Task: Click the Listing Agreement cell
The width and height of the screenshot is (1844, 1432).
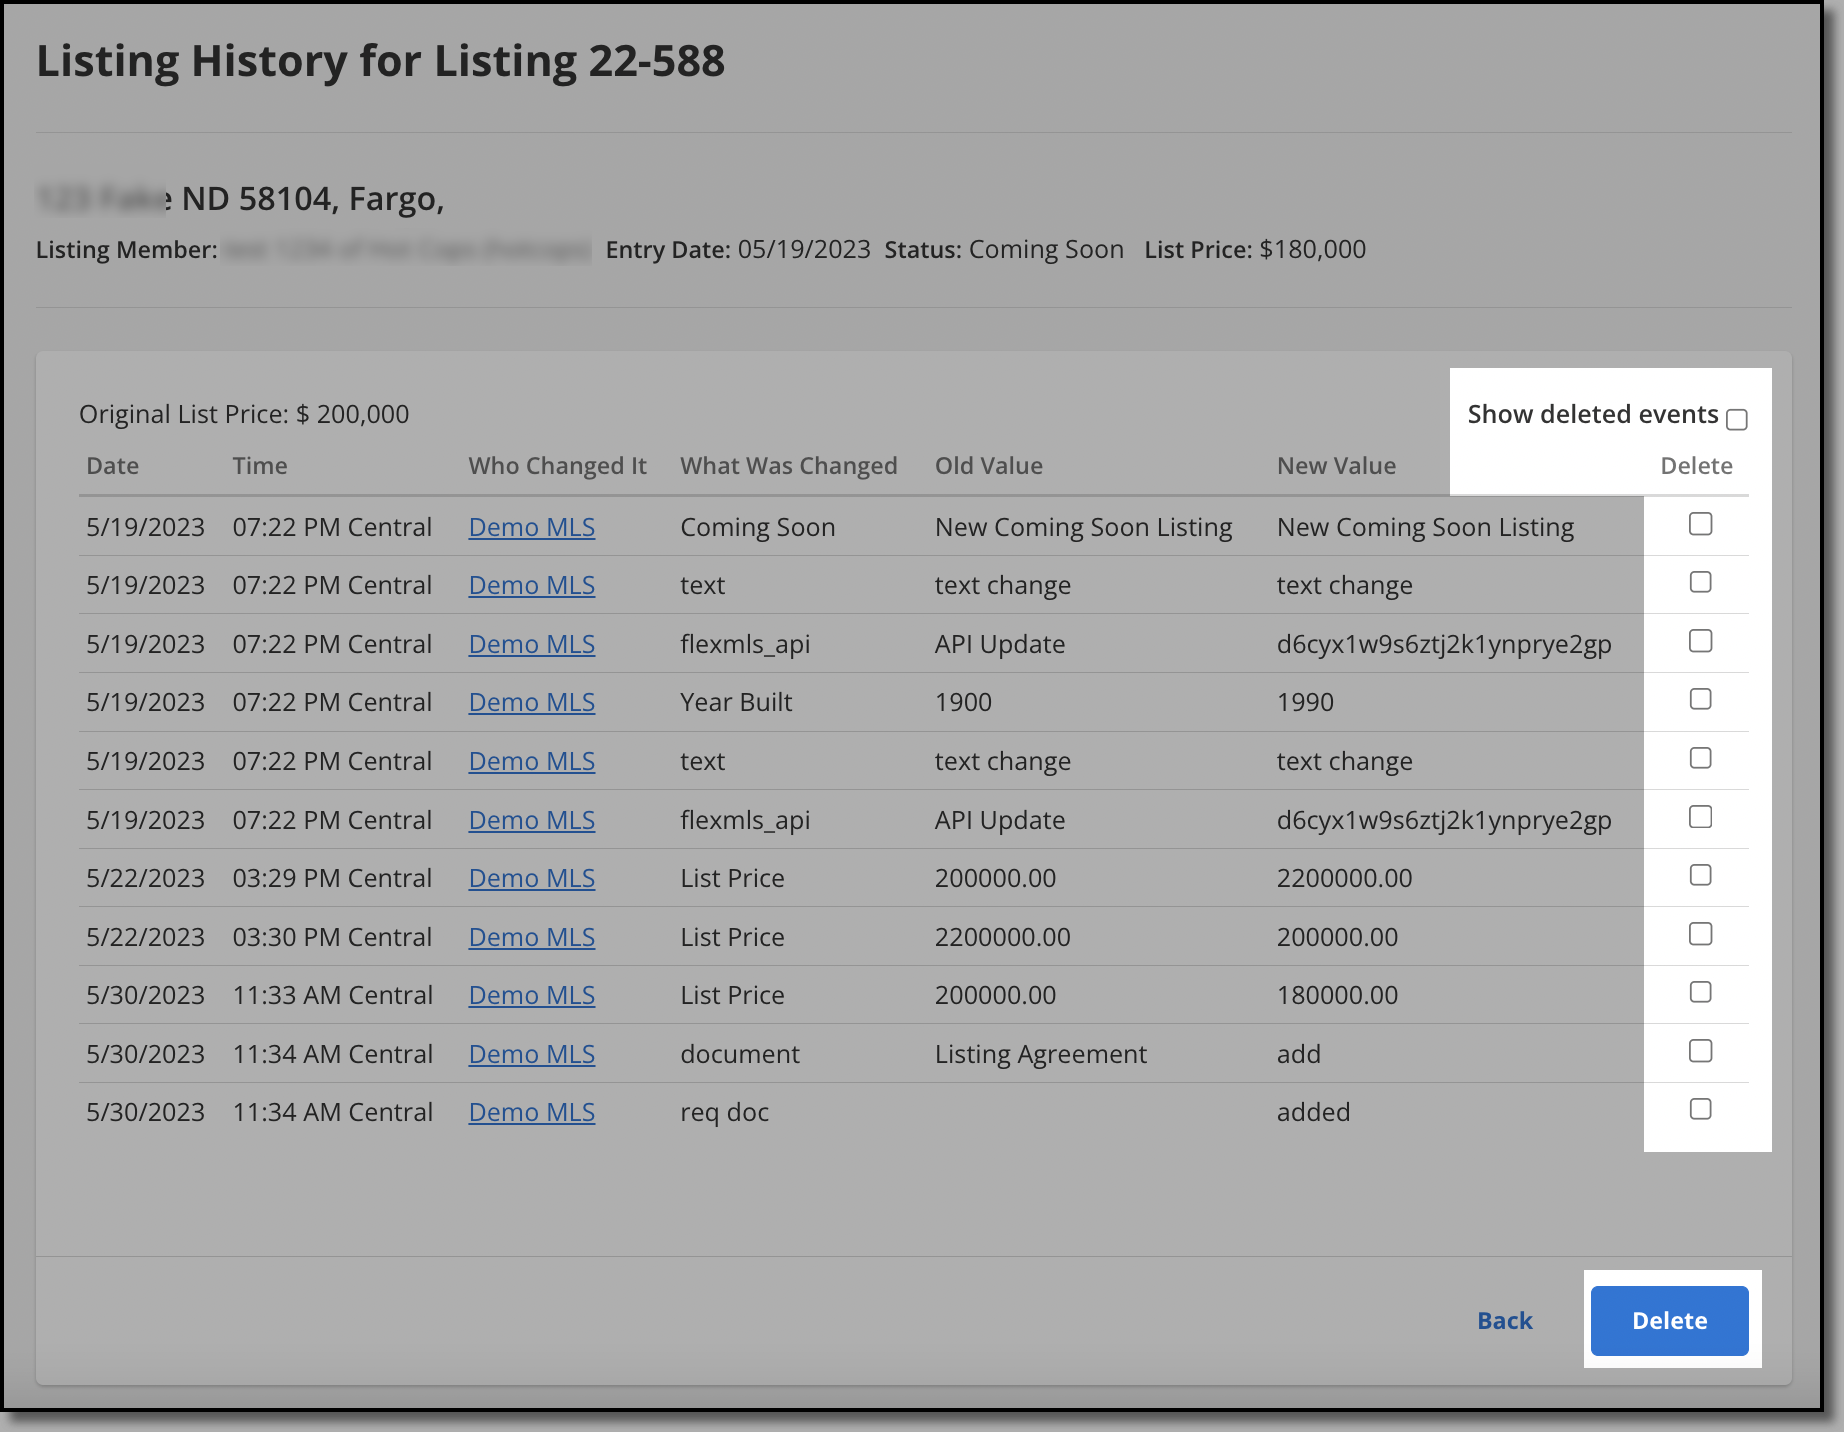Action: pyautogui.click(x=1041, y=1054)
